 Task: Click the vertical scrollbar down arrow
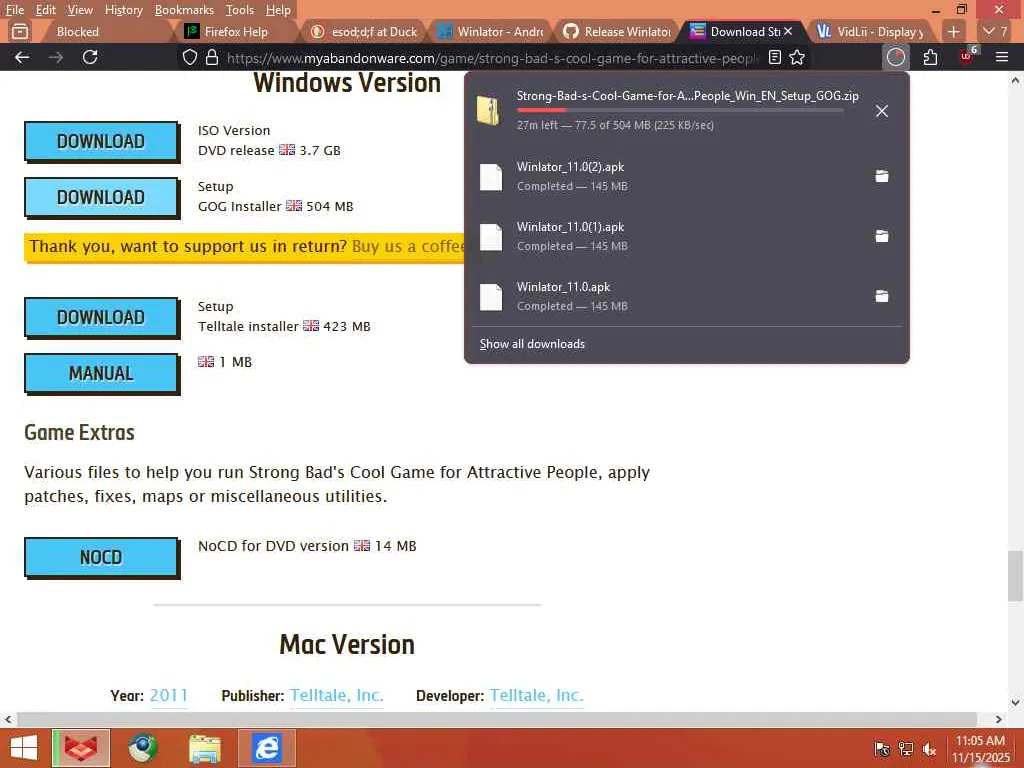click(x=1015, y=703)
